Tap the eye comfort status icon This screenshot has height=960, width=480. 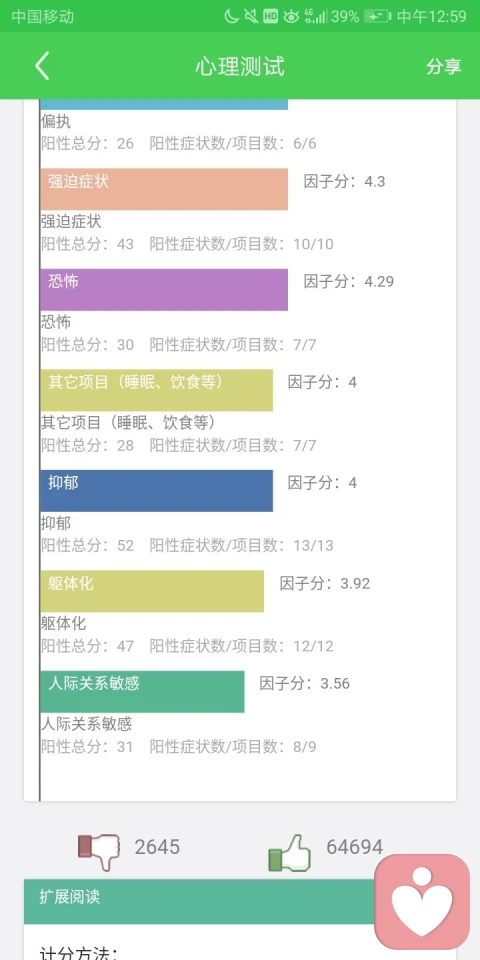pos(291,17)
